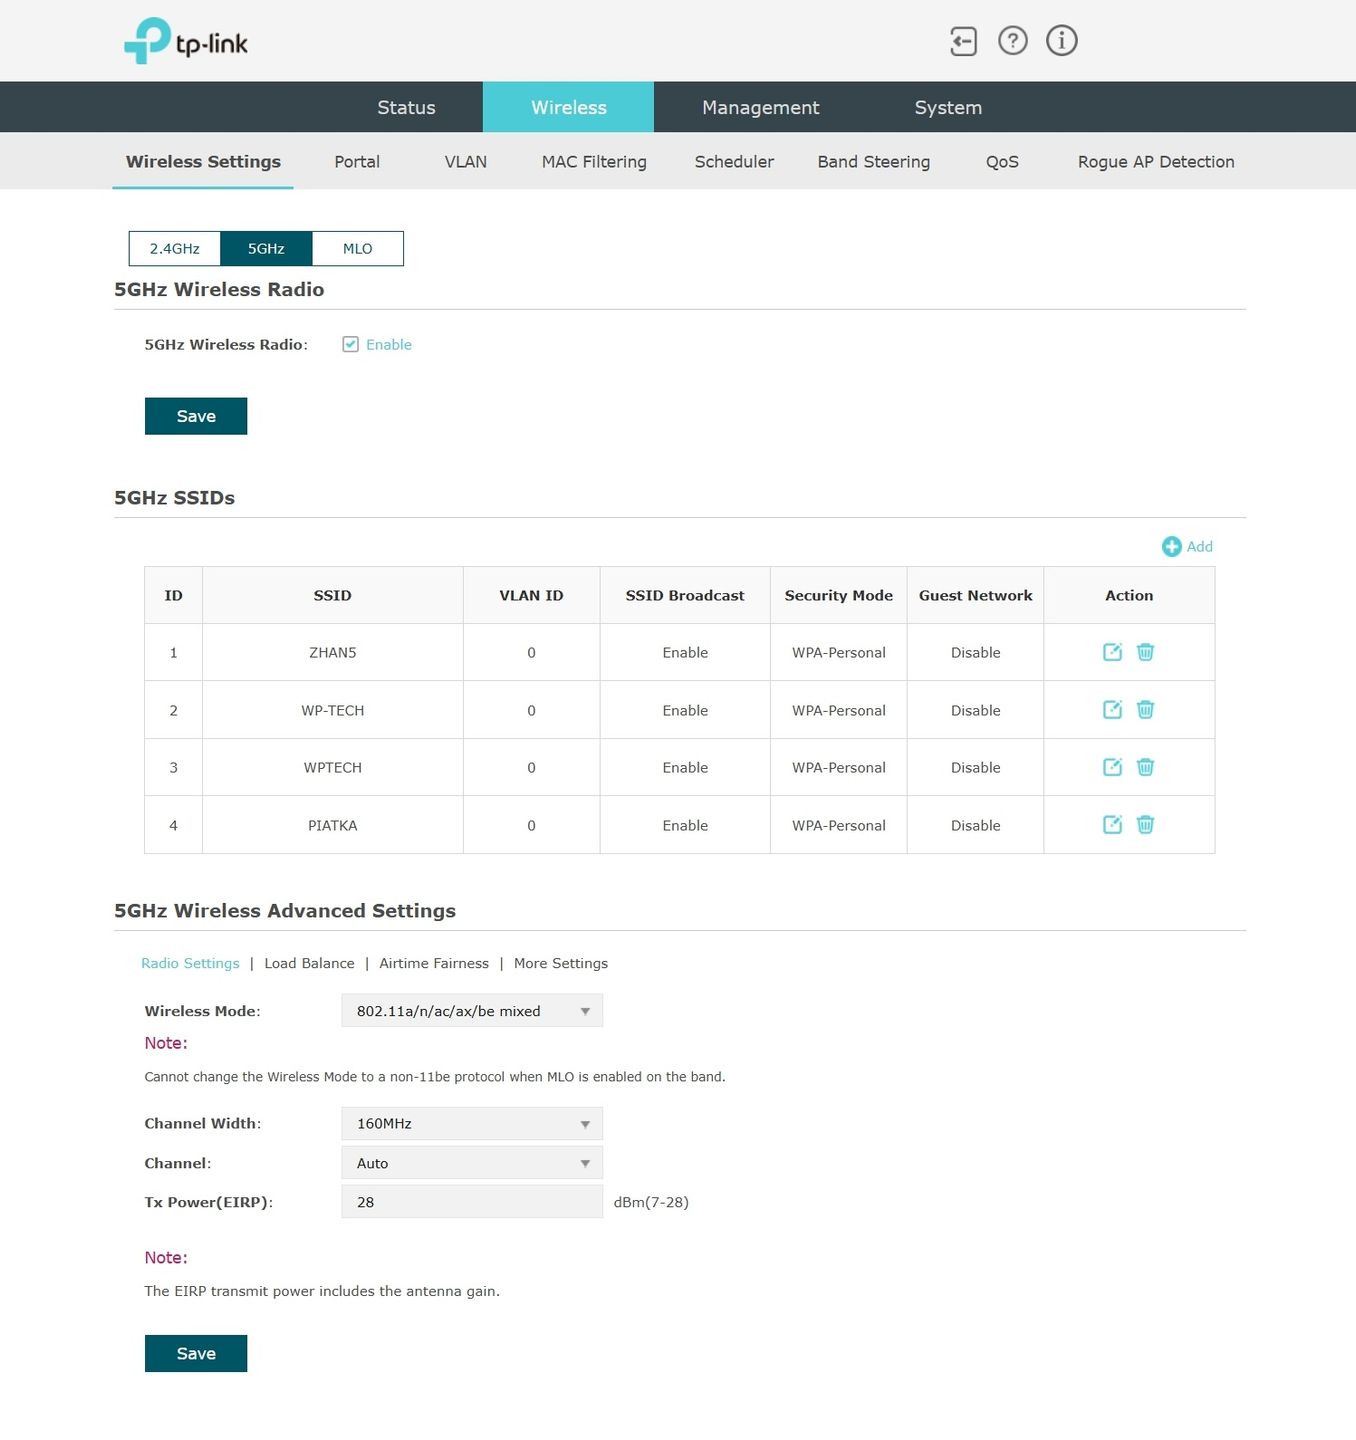Click the Tx Power(EIRP) input field
Screen dimensions: 1356x1440
click(x=472, y=1202)
